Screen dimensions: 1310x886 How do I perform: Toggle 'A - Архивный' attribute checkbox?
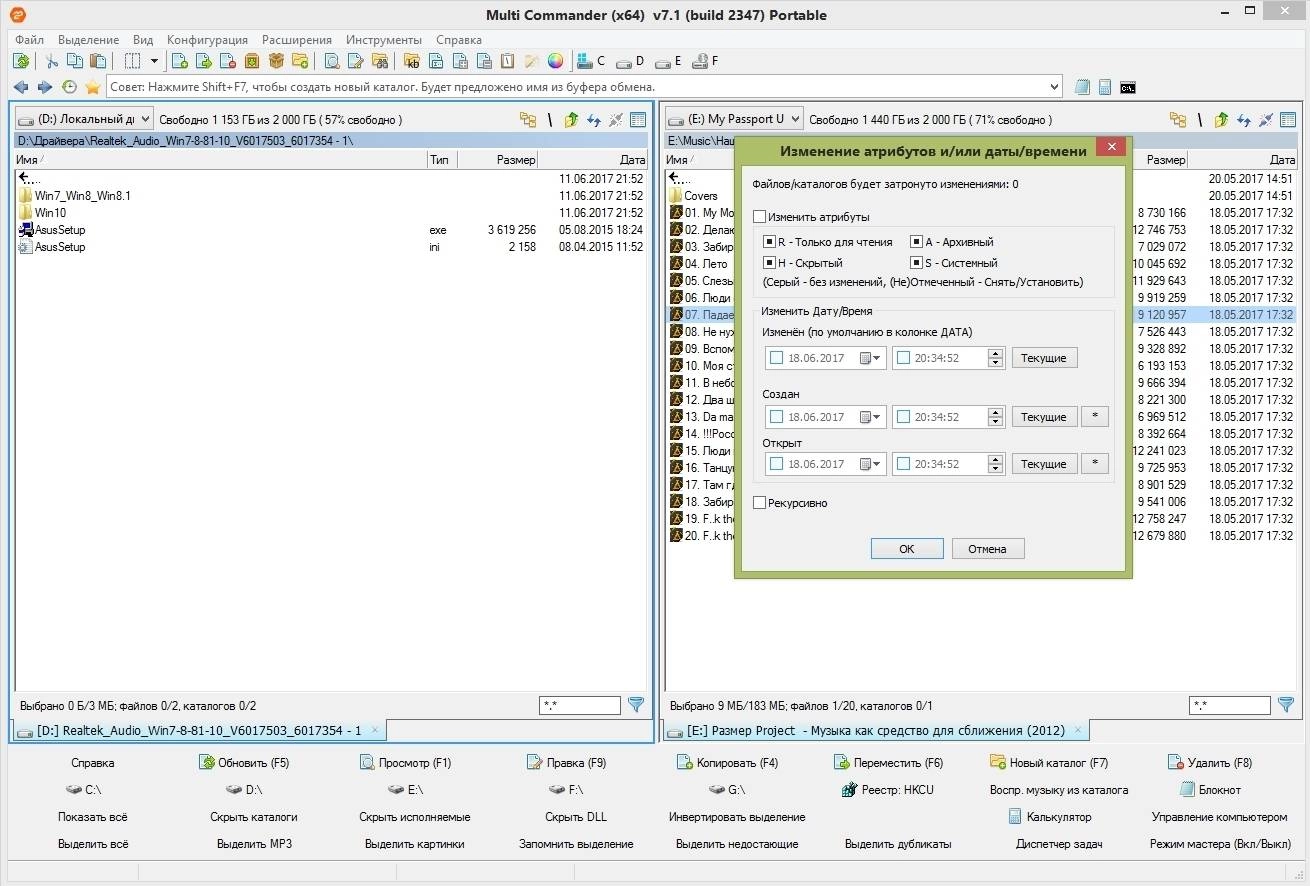(916, 242)
